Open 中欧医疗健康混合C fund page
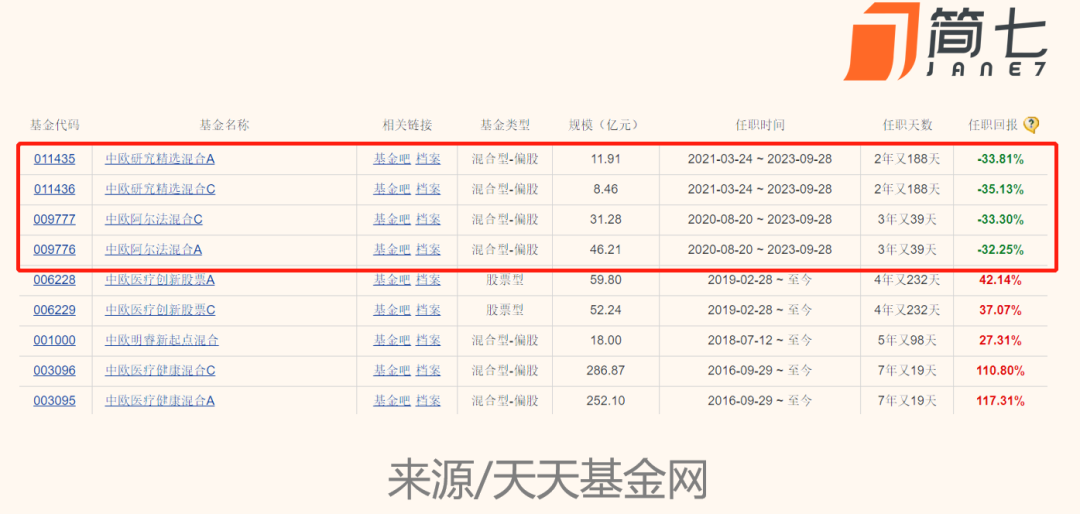This screenshot has height=514, width=1080. pyautogui.click(x=160, y=371)
